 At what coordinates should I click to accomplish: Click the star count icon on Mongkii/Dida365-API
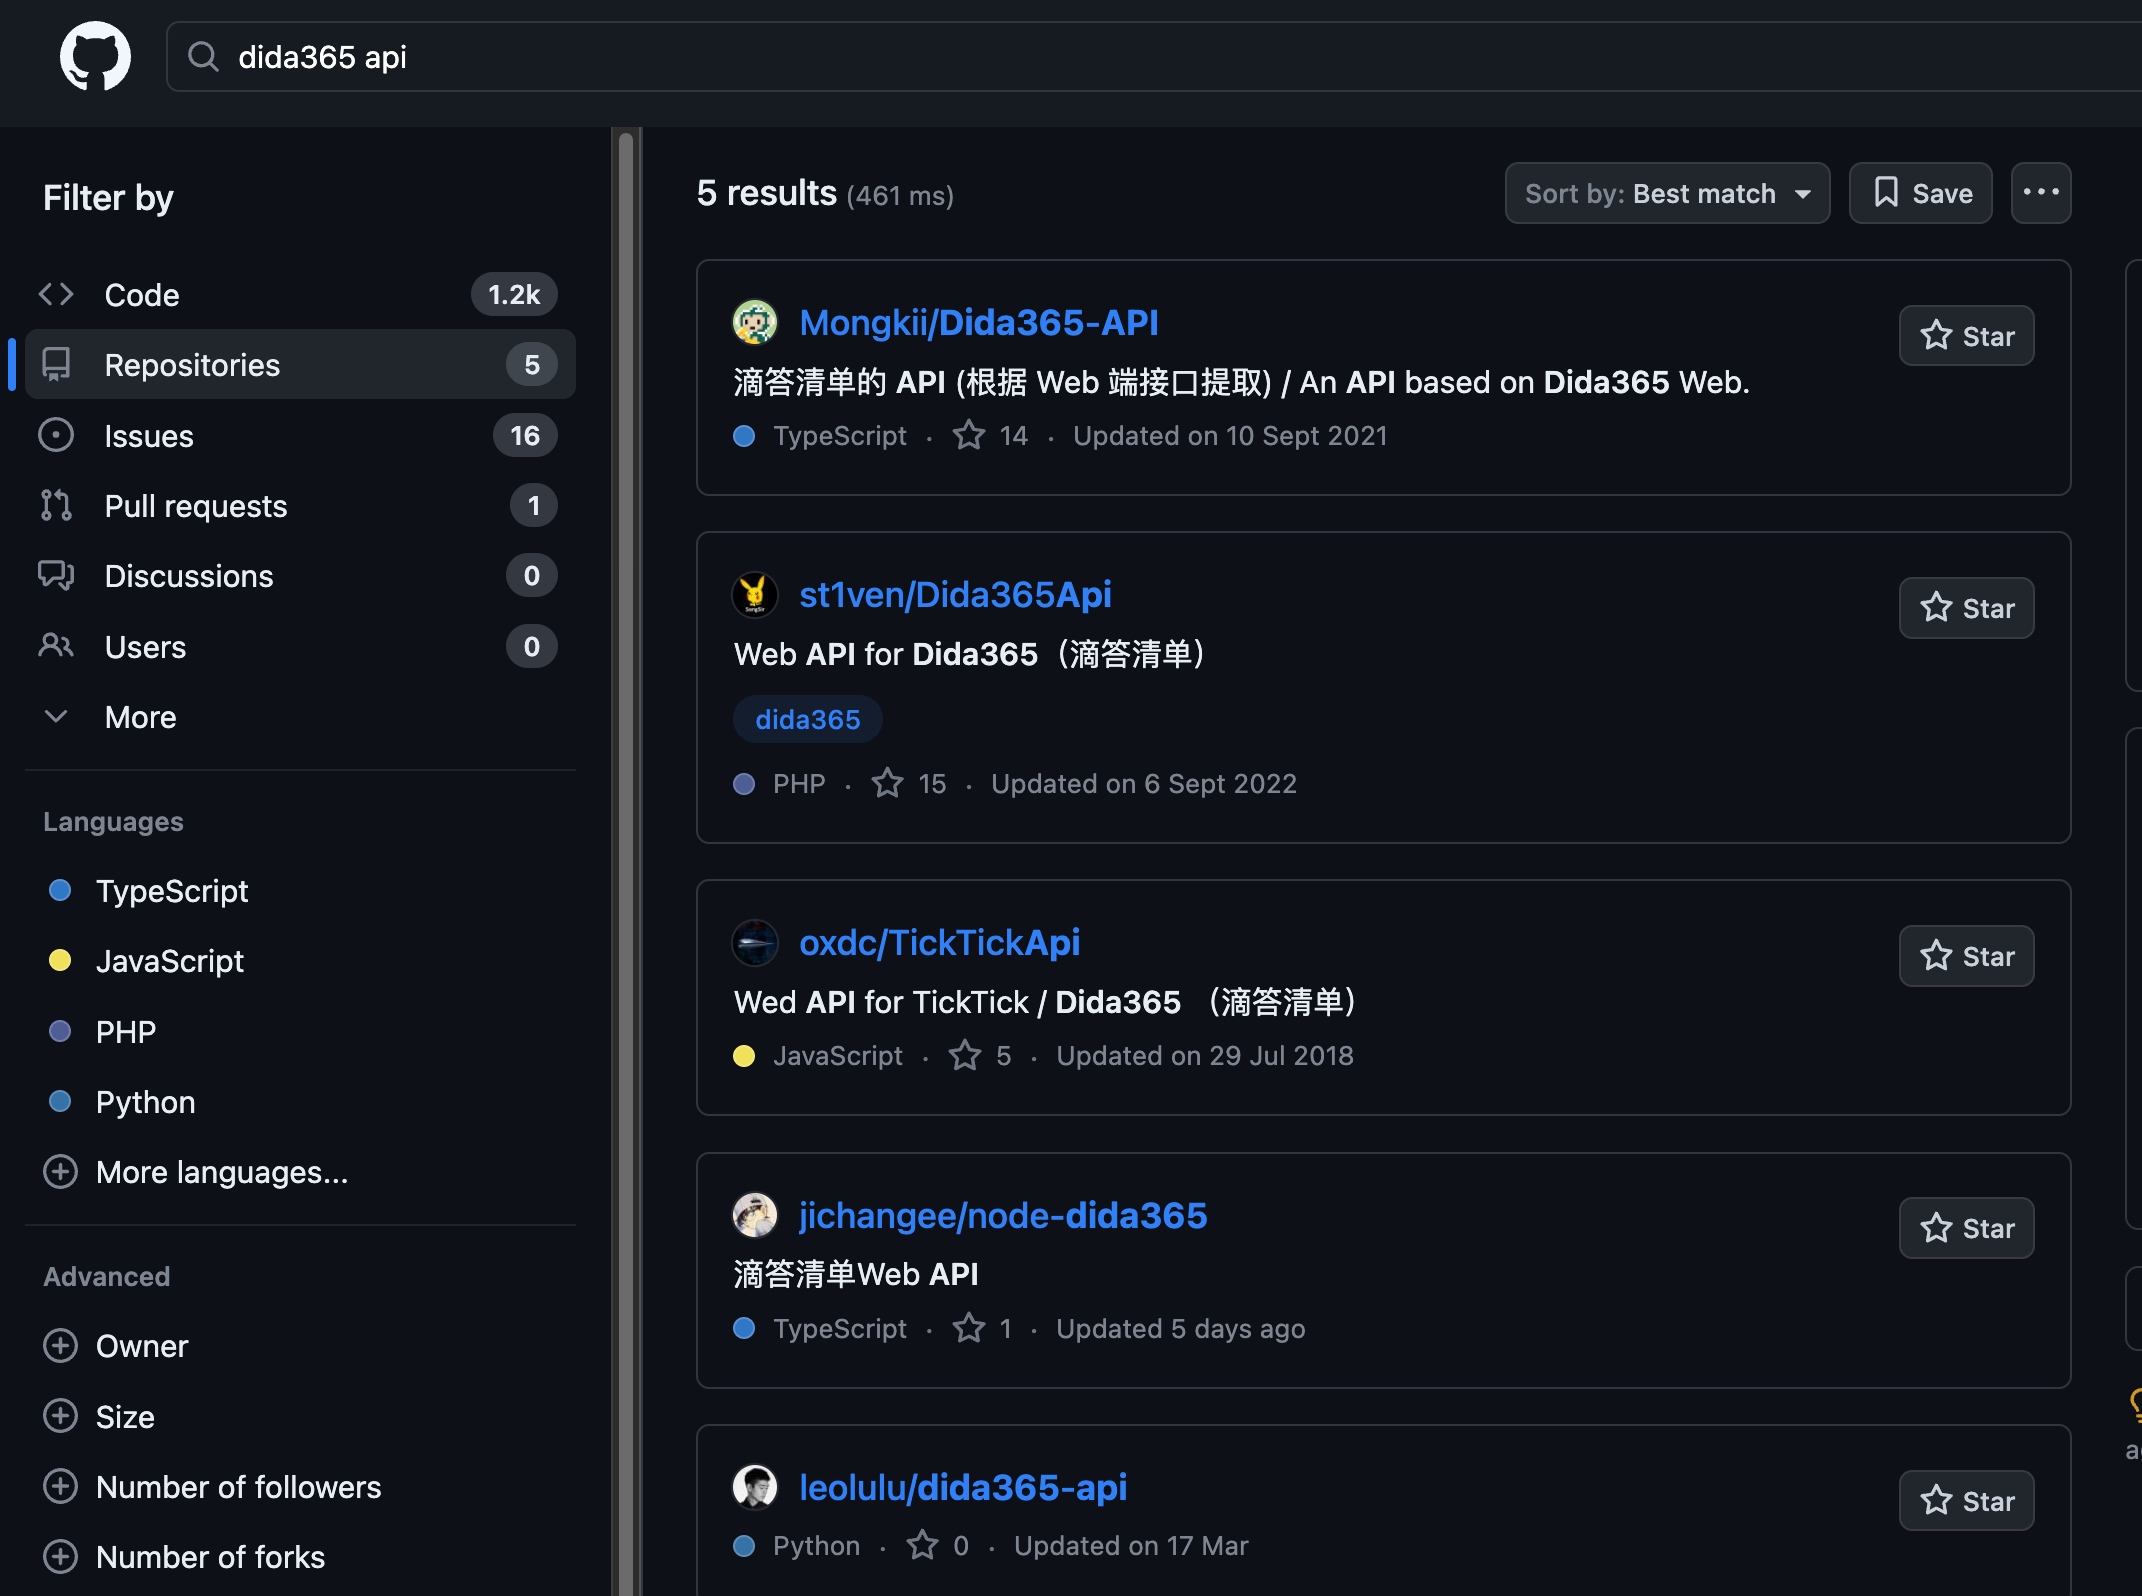click(x=968, y=436)
